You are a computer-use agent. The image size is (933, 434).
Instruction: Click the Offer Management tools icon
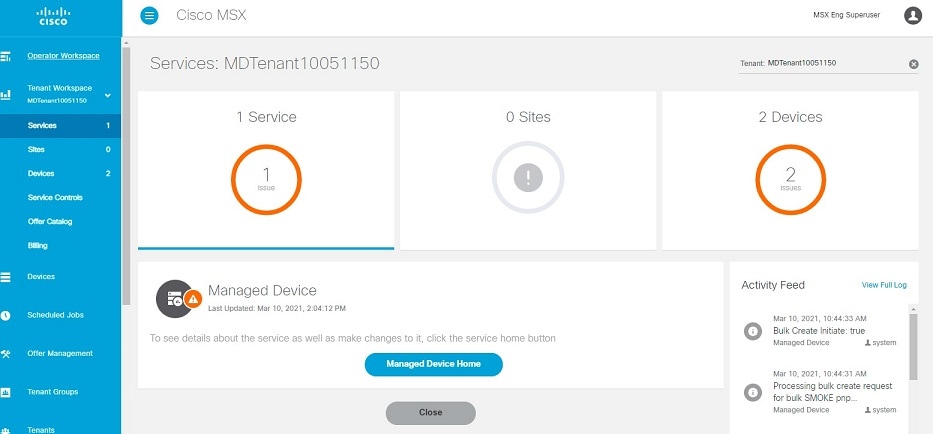point(6,354)
